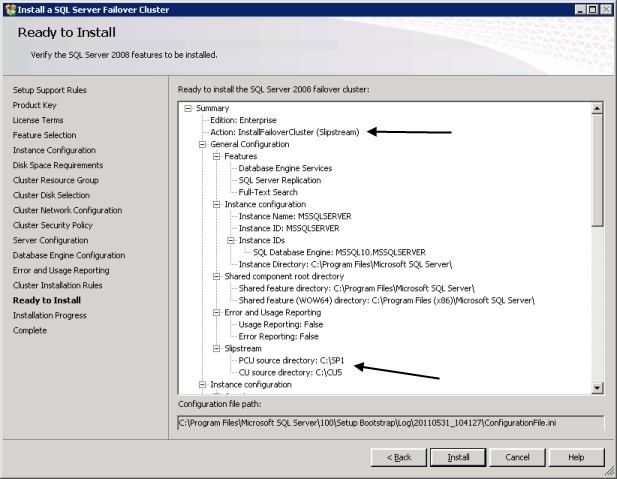The height and width of the screenshot is (479, 617).
Task: Select Cluster Installation Rules step
Action: pos(57,285)
